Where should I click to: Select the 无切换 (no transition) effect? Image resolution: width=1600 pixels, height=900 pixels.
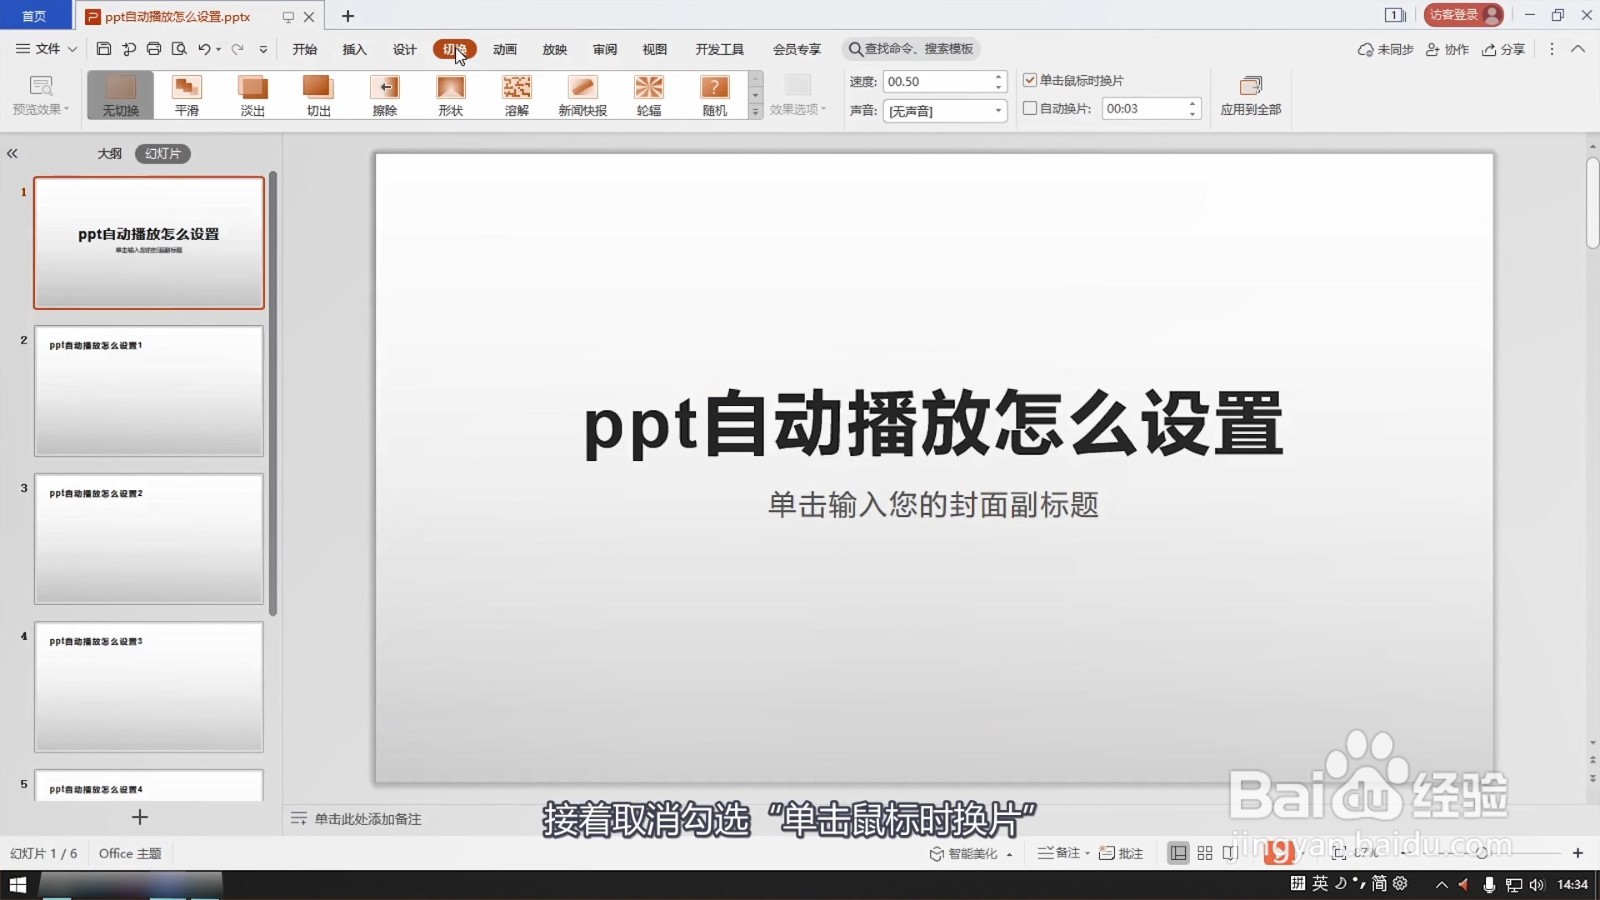pyautogui.click(x=118, y=94)
